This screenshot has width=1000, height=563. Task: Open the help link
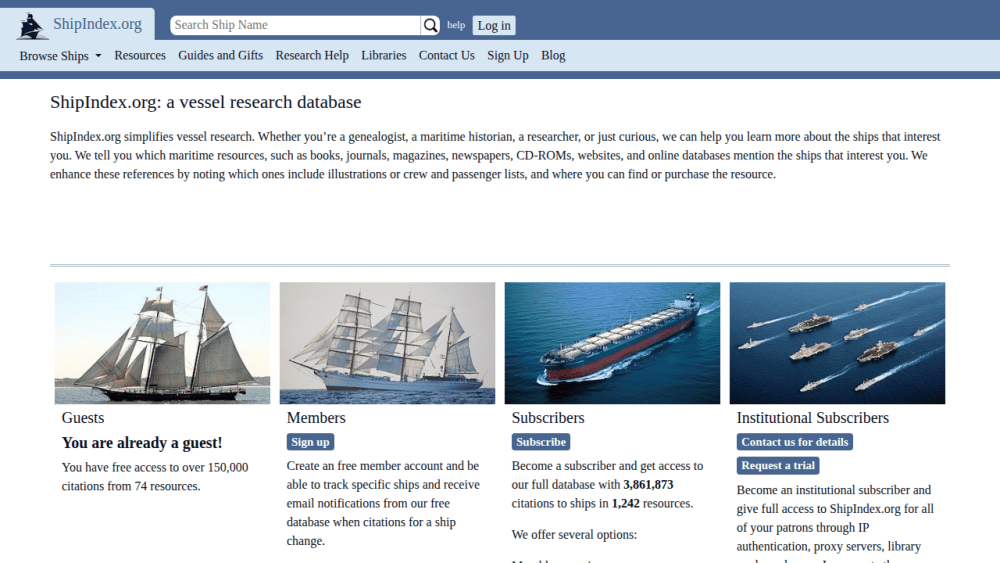pyautogui.click(x=456, y=26)
